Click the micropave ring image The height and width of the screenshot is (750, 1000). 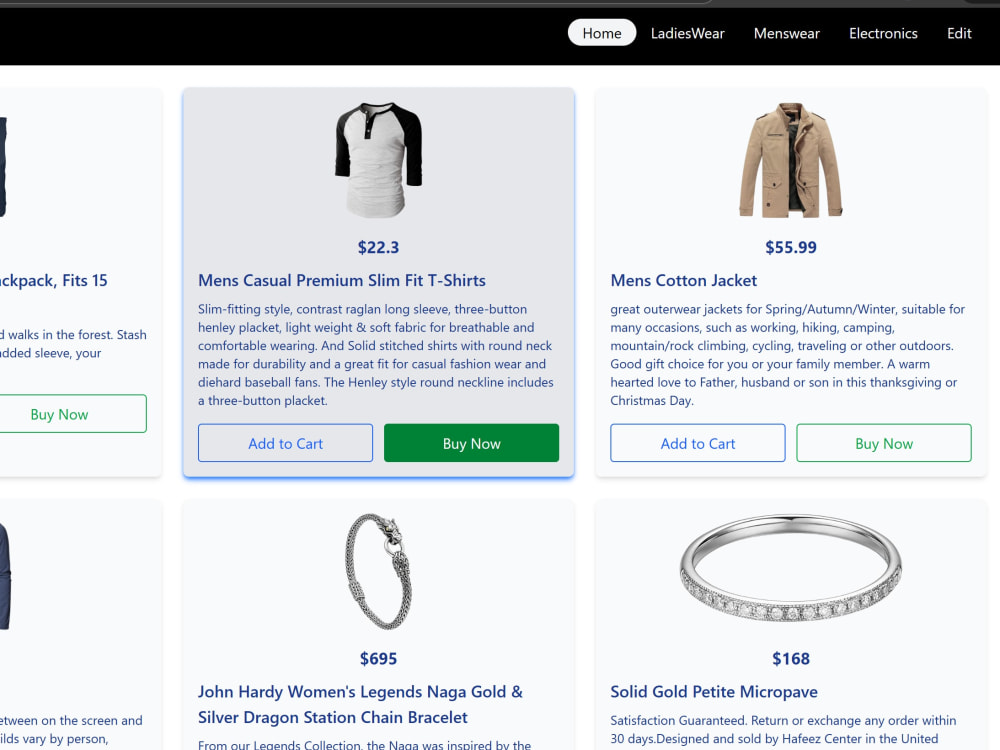790,568
